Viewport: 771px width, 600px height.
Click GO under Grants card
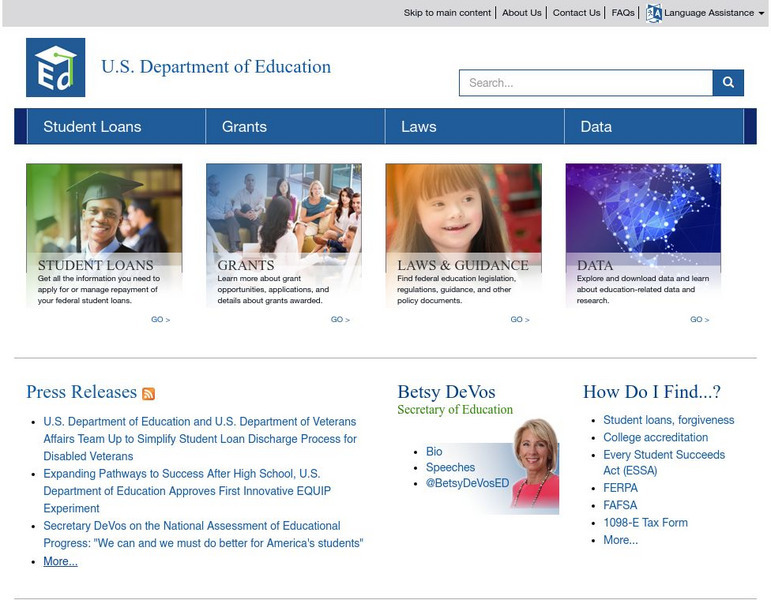[340, 319]
